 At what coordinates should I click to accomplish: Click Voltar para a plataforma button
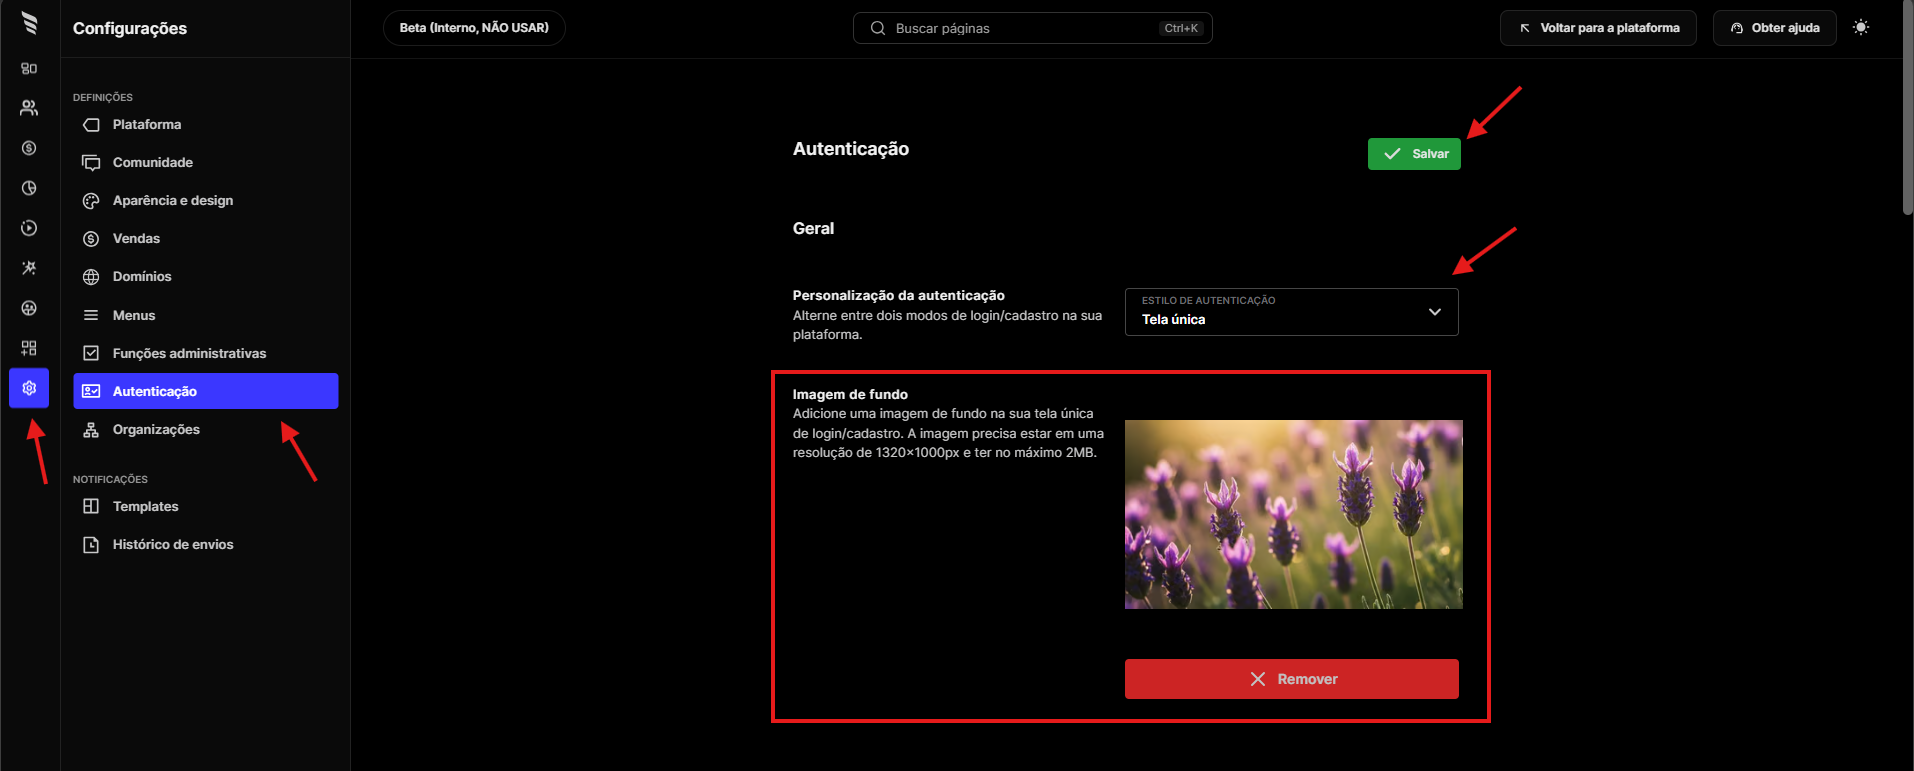[x=1598, y=28]
